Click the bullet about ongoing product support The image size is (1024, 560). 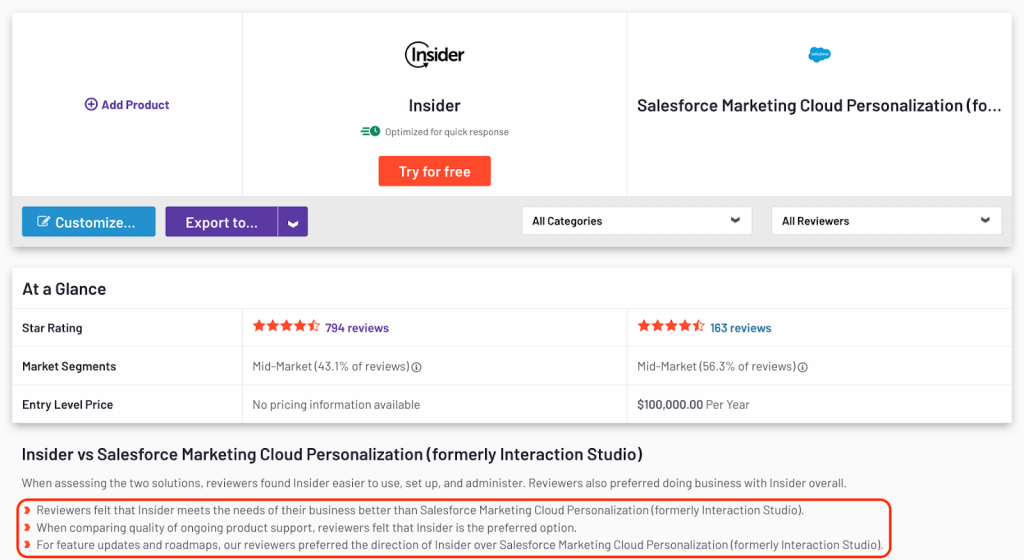pos(306,528)
